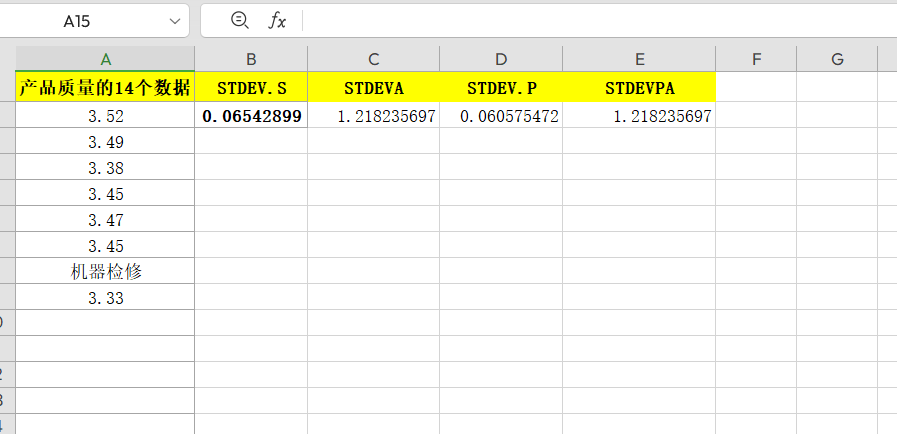Select column C header
Screen dimensions: 897x434
click(373, 59)
